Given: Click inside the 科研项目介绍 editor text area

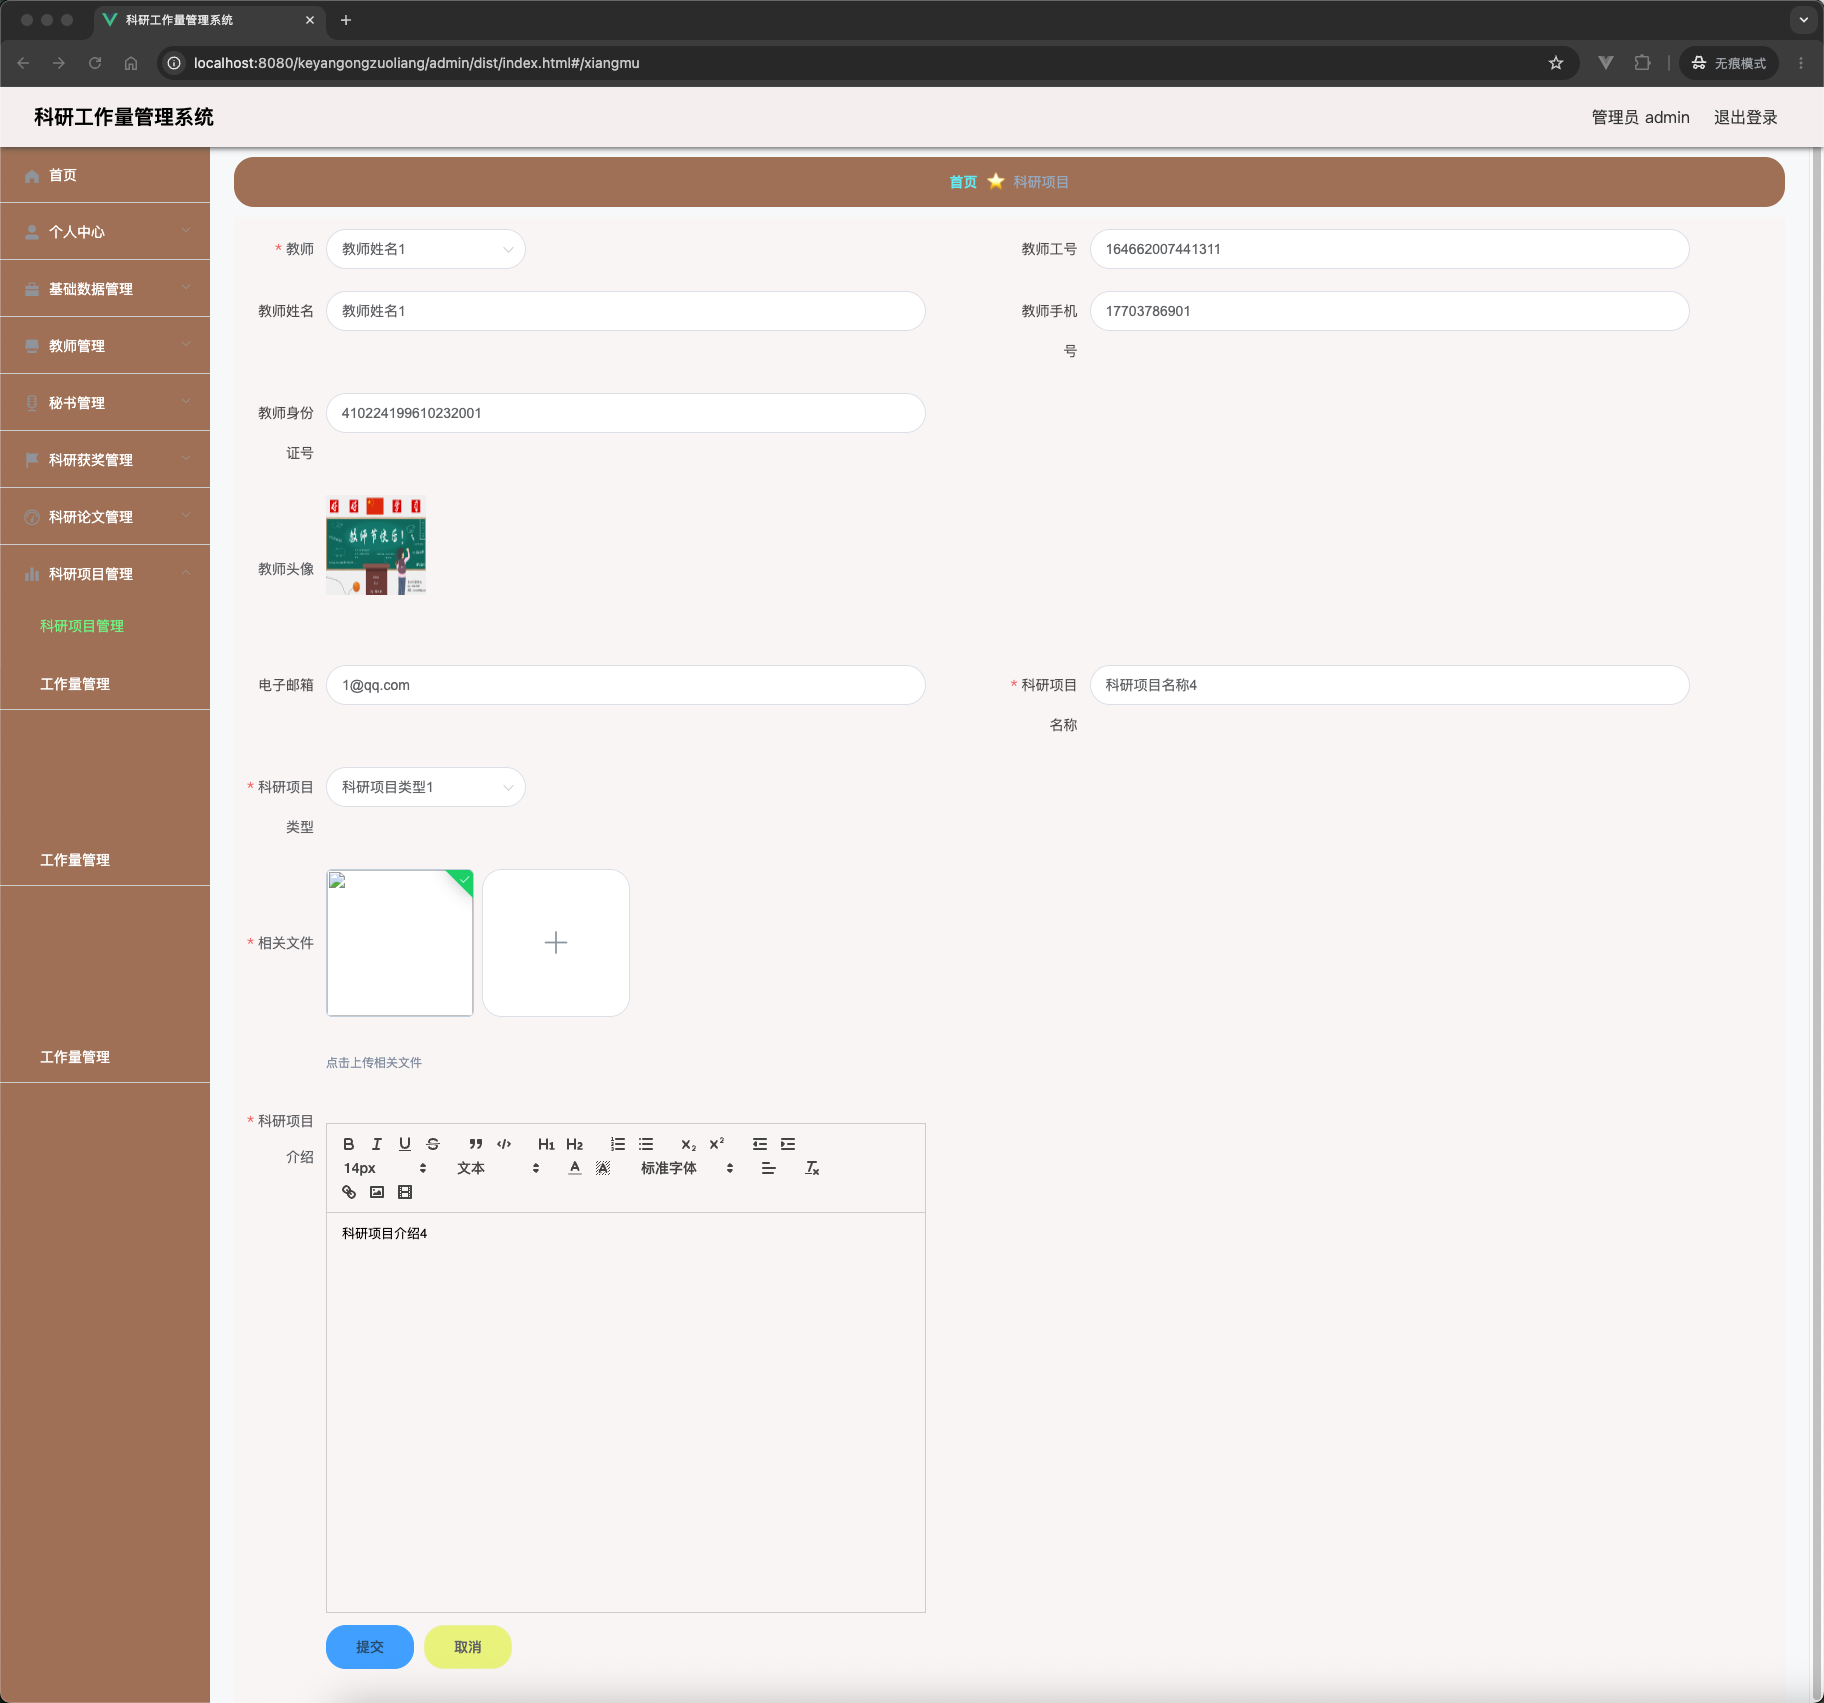Looking at the screenshot, I should pos(626,1412).
